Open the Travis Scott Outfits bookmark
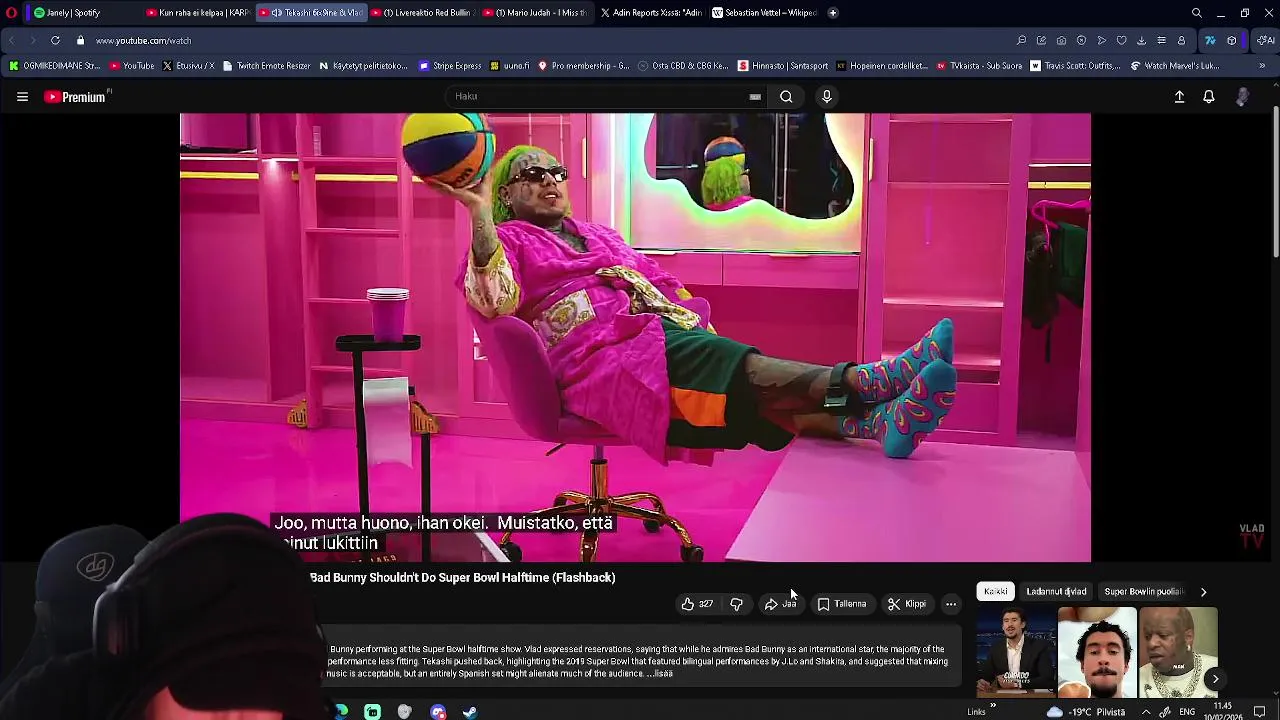Screen dimensions: 1280x720 [1074, 66]
